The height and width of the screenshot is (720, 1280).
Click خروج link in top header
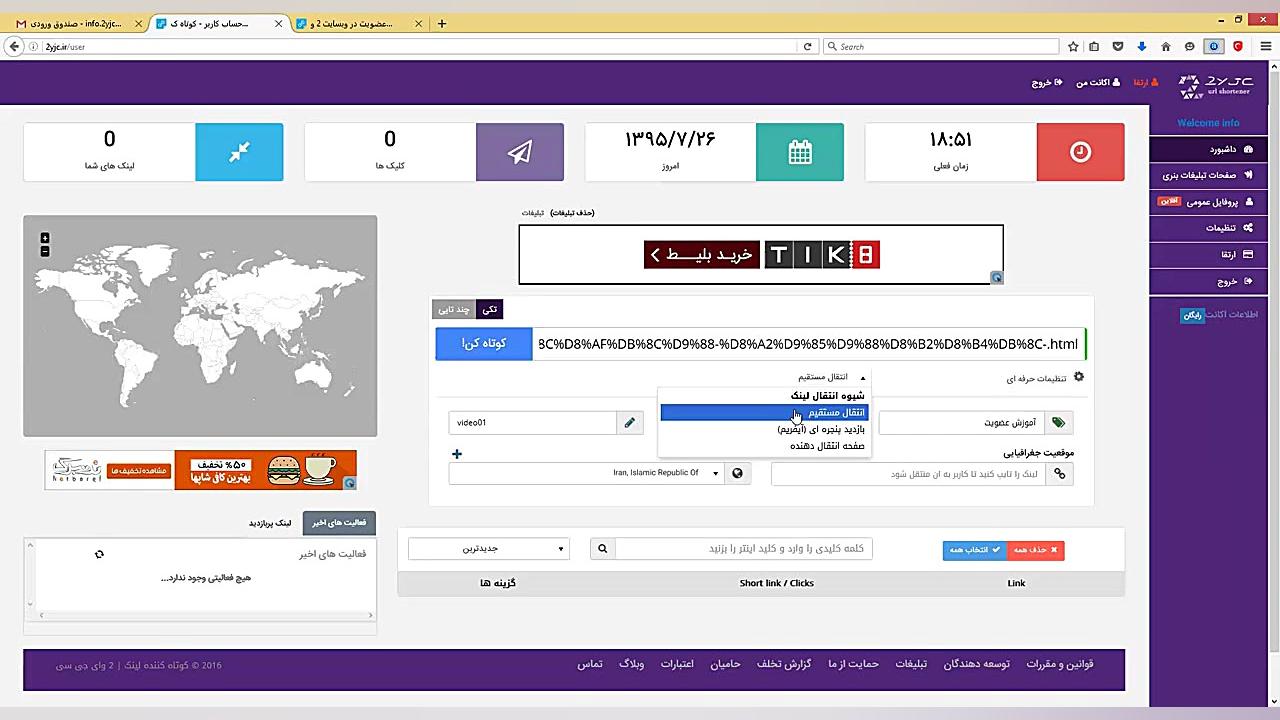coord(1047,83)
